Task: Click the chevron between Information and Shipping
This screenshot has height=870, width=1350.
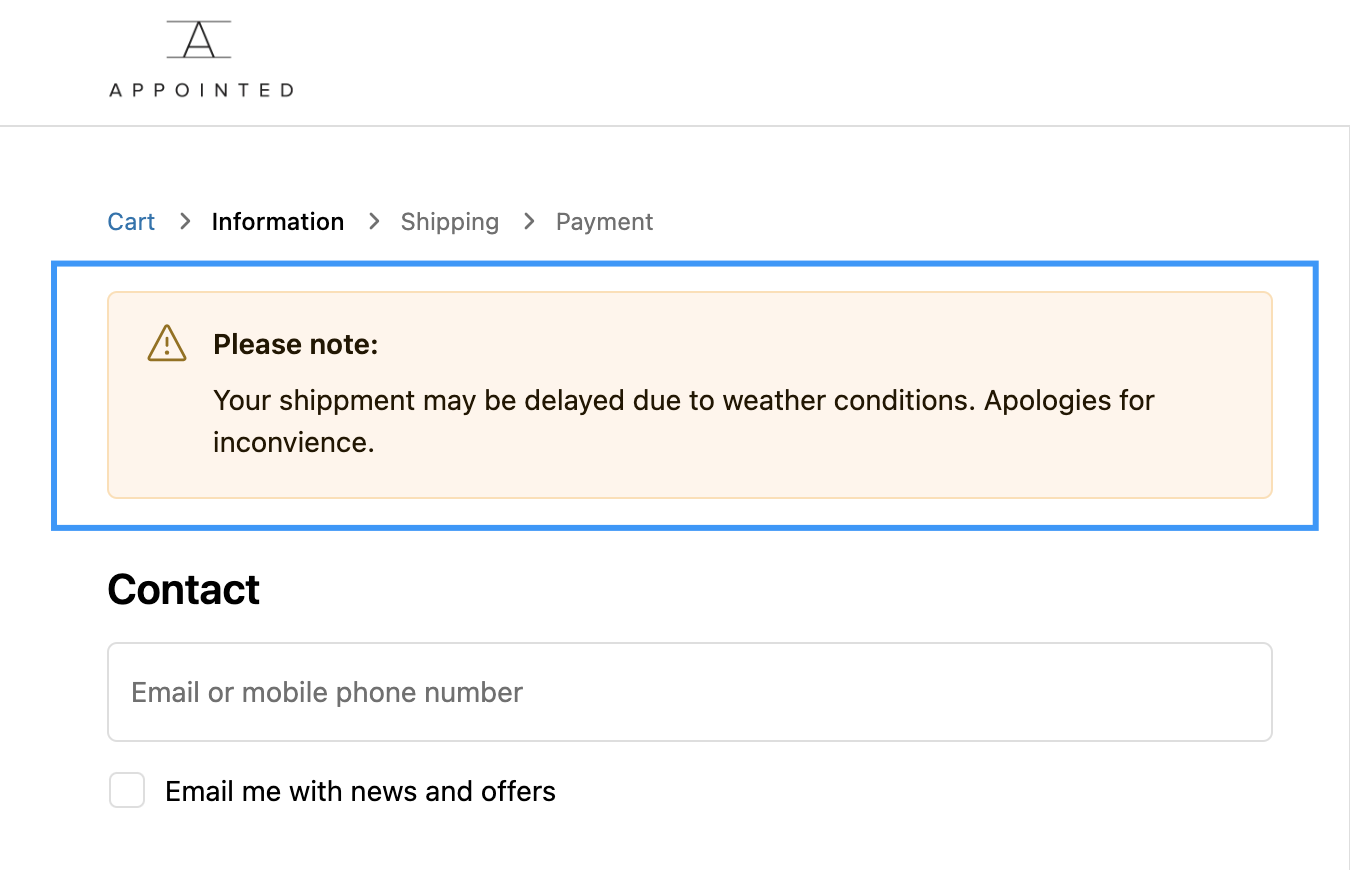Action: tap(374, 221)
